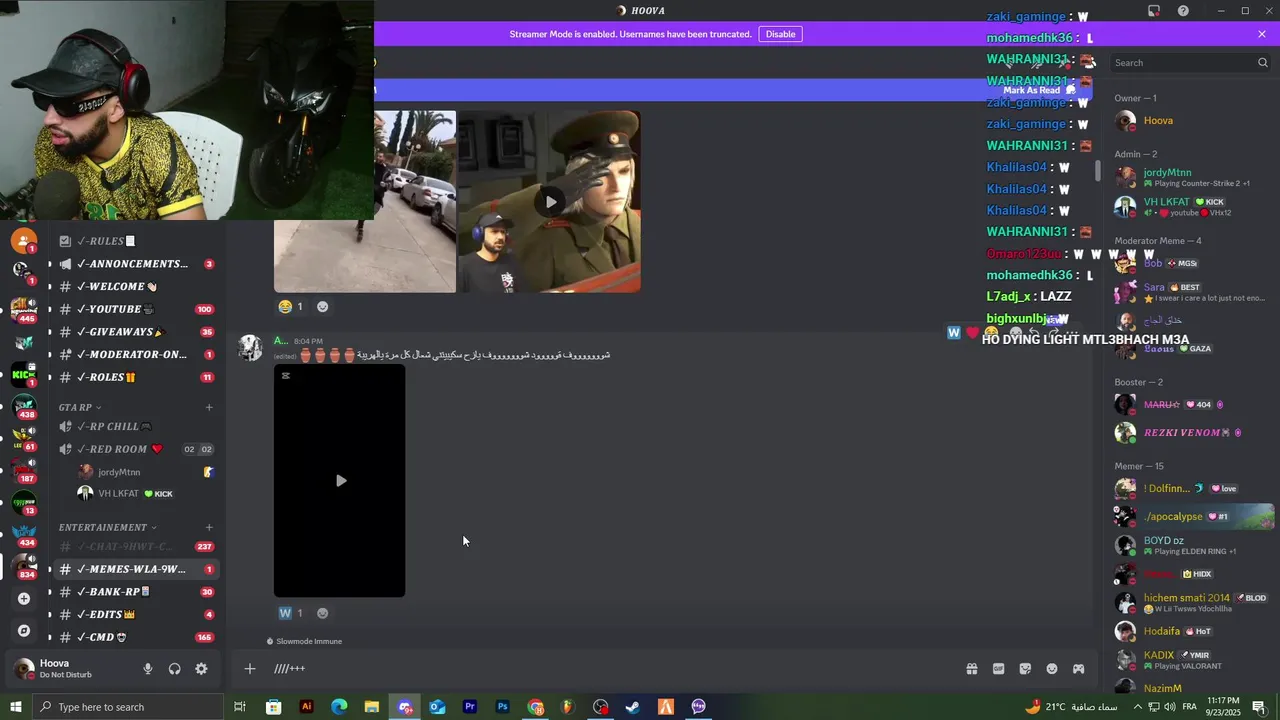Select the MEMES-WLA-9W channel

tap(136, 569)
